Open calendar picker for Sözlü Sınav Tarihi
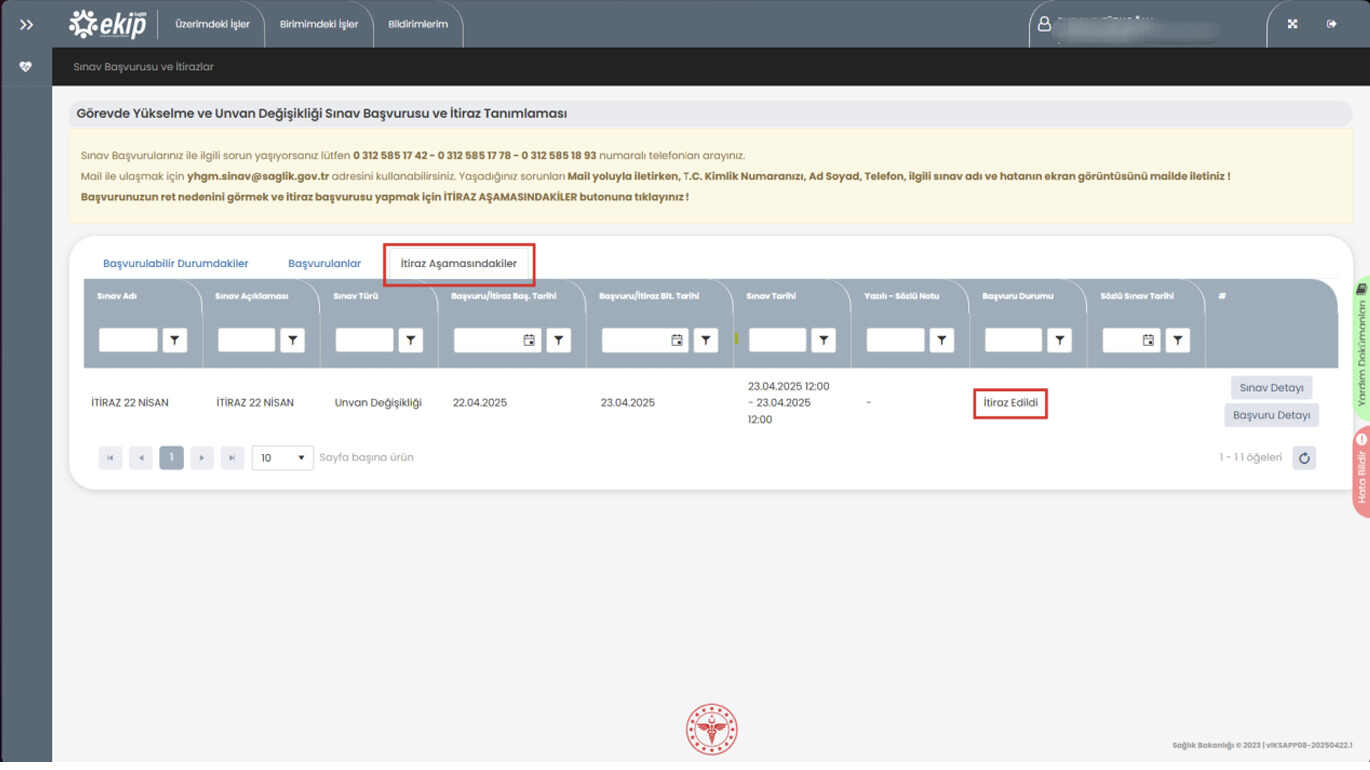1370x770 pixels. pos(1149,341)
